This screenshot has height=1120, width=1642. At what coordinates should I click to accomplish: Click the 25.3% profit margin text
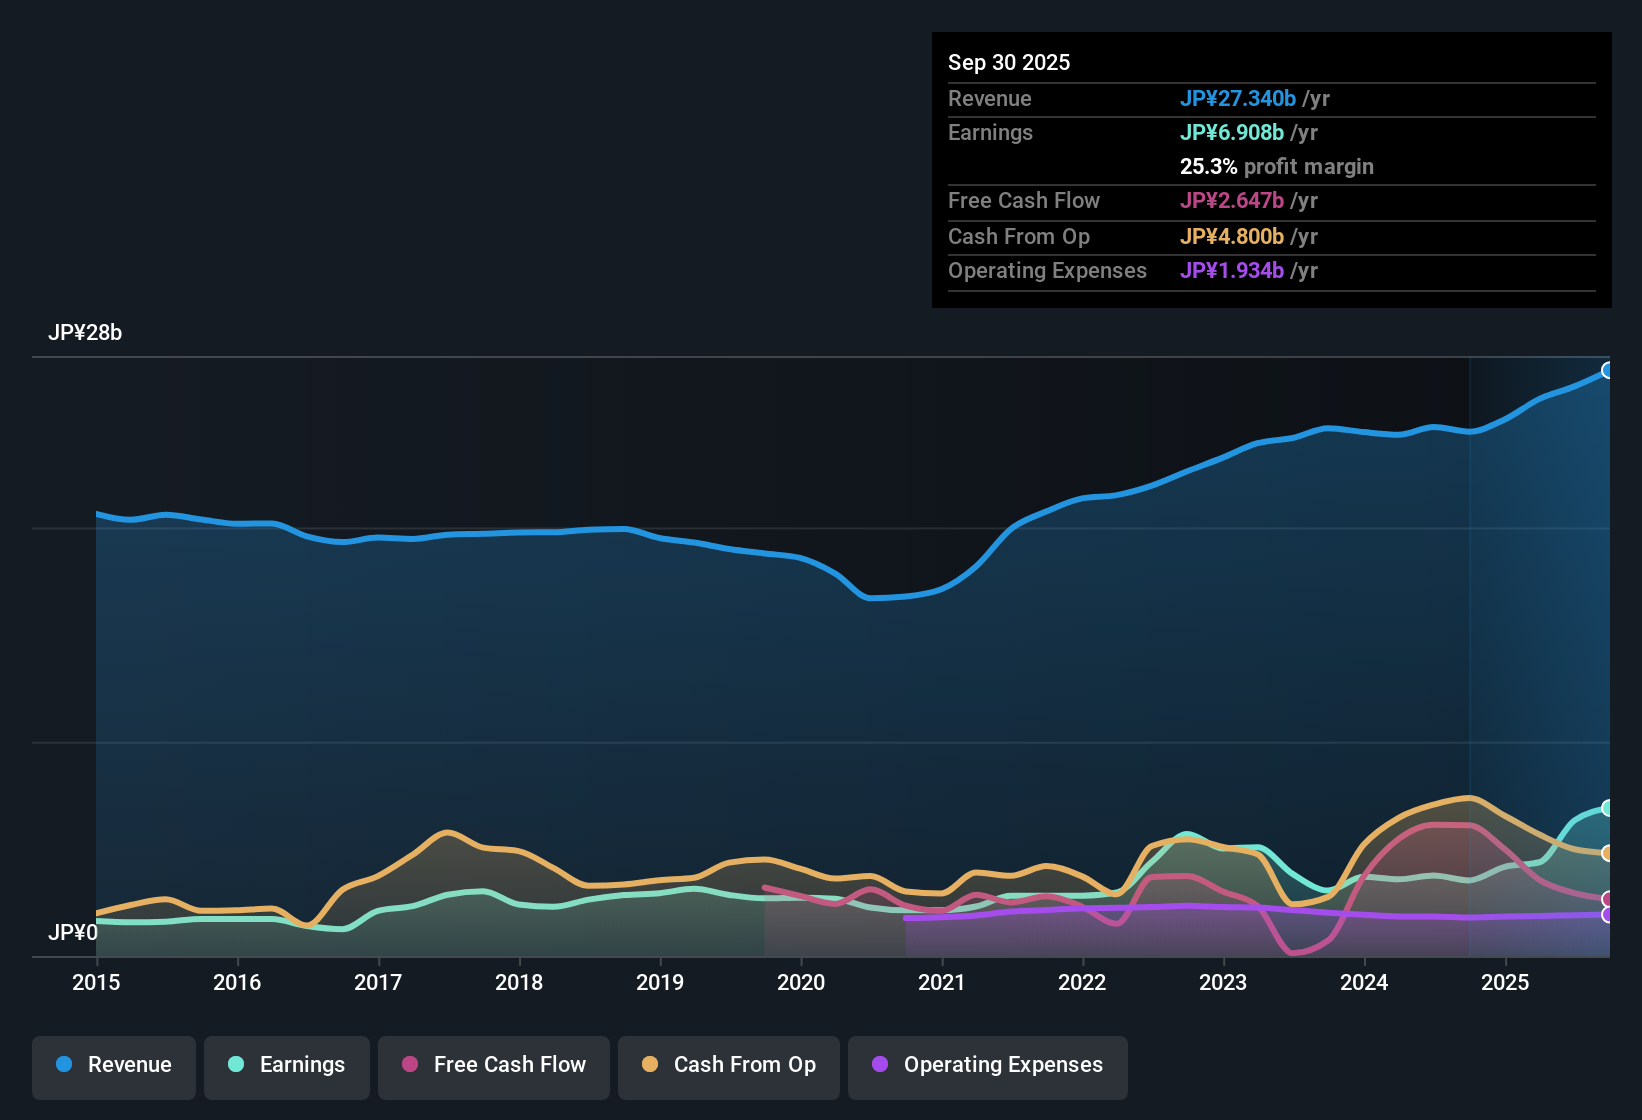pos(1276,167)
